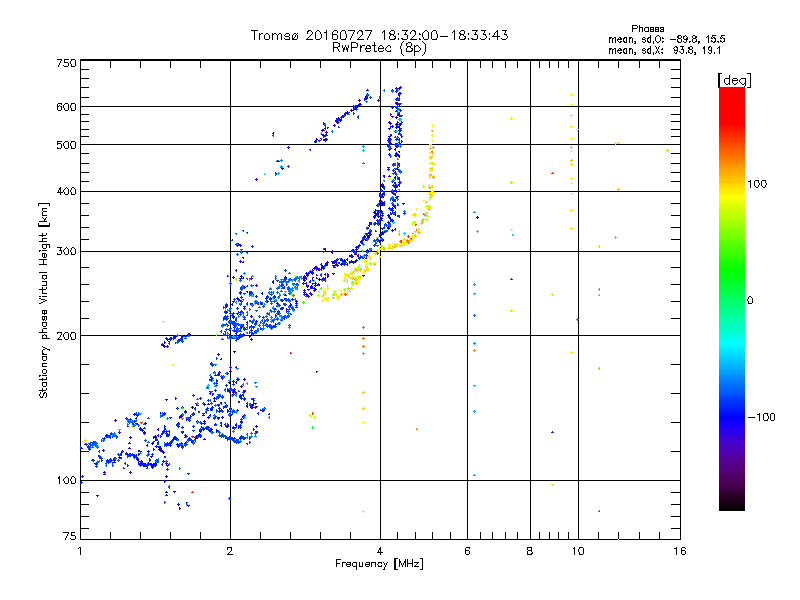This screenshot has height=600, width=800.
Task: Click the x-axis tick value "1"
Action: [x=80, y=551]
